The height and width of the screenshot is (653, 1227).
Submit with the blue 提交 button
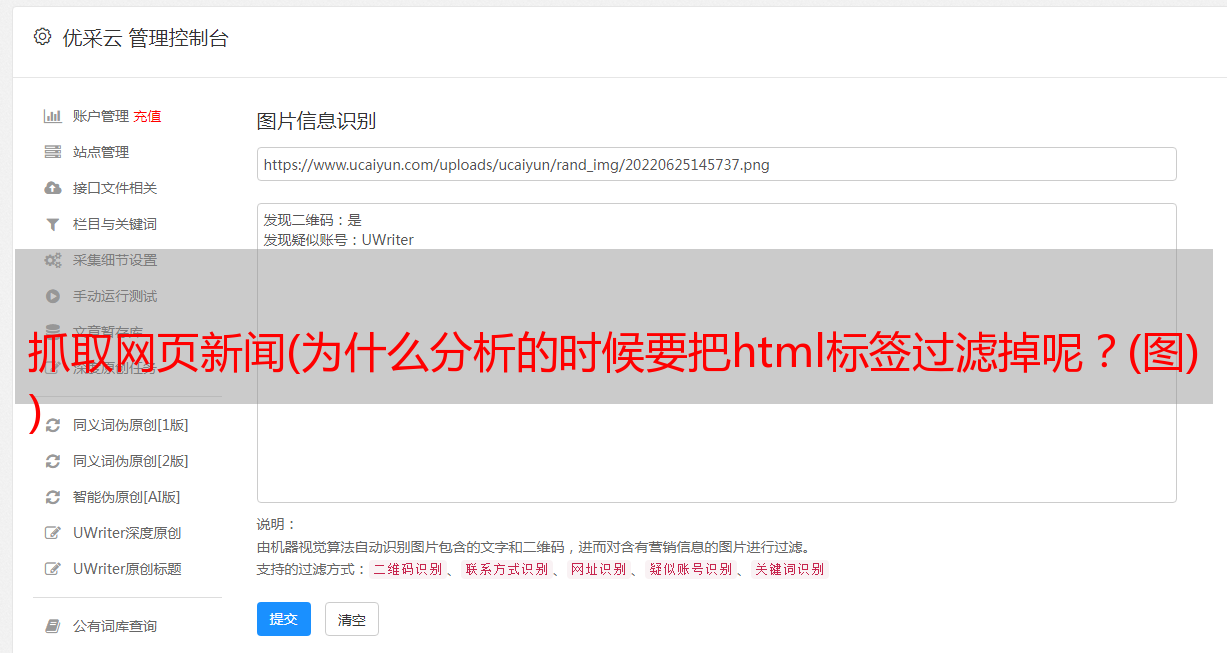pos(284,619)
